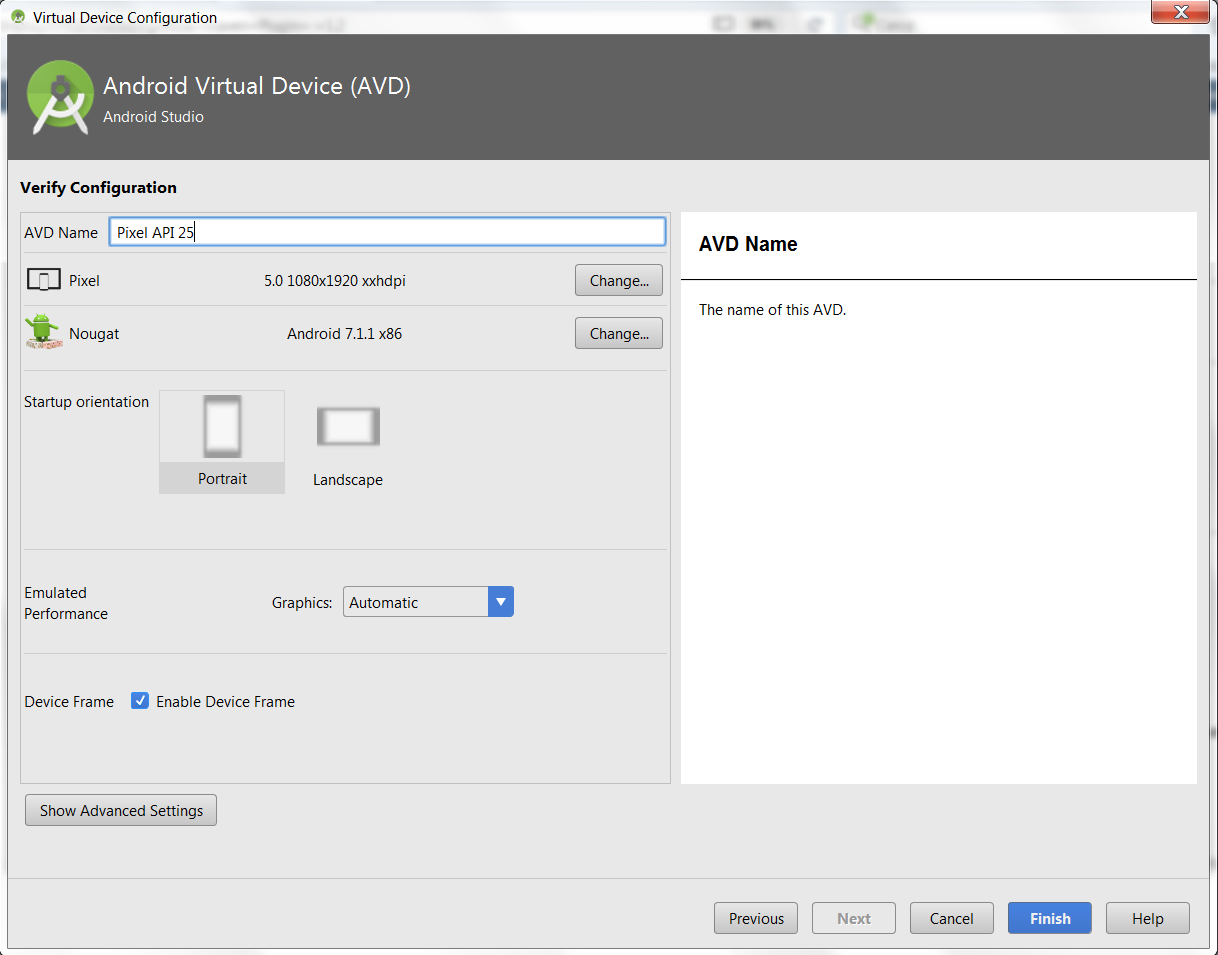The height and width of the screenshot is (955, 1218).
Task: Click the Finish button
Action: click(1050, 919)
